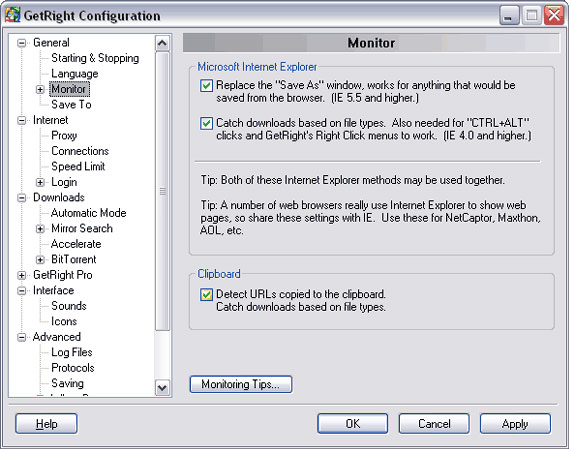Viewport: 569px width, 449px height.
Task: Toggle Detect URLs copied to the clipboard
Action: [x=206, y=295]
